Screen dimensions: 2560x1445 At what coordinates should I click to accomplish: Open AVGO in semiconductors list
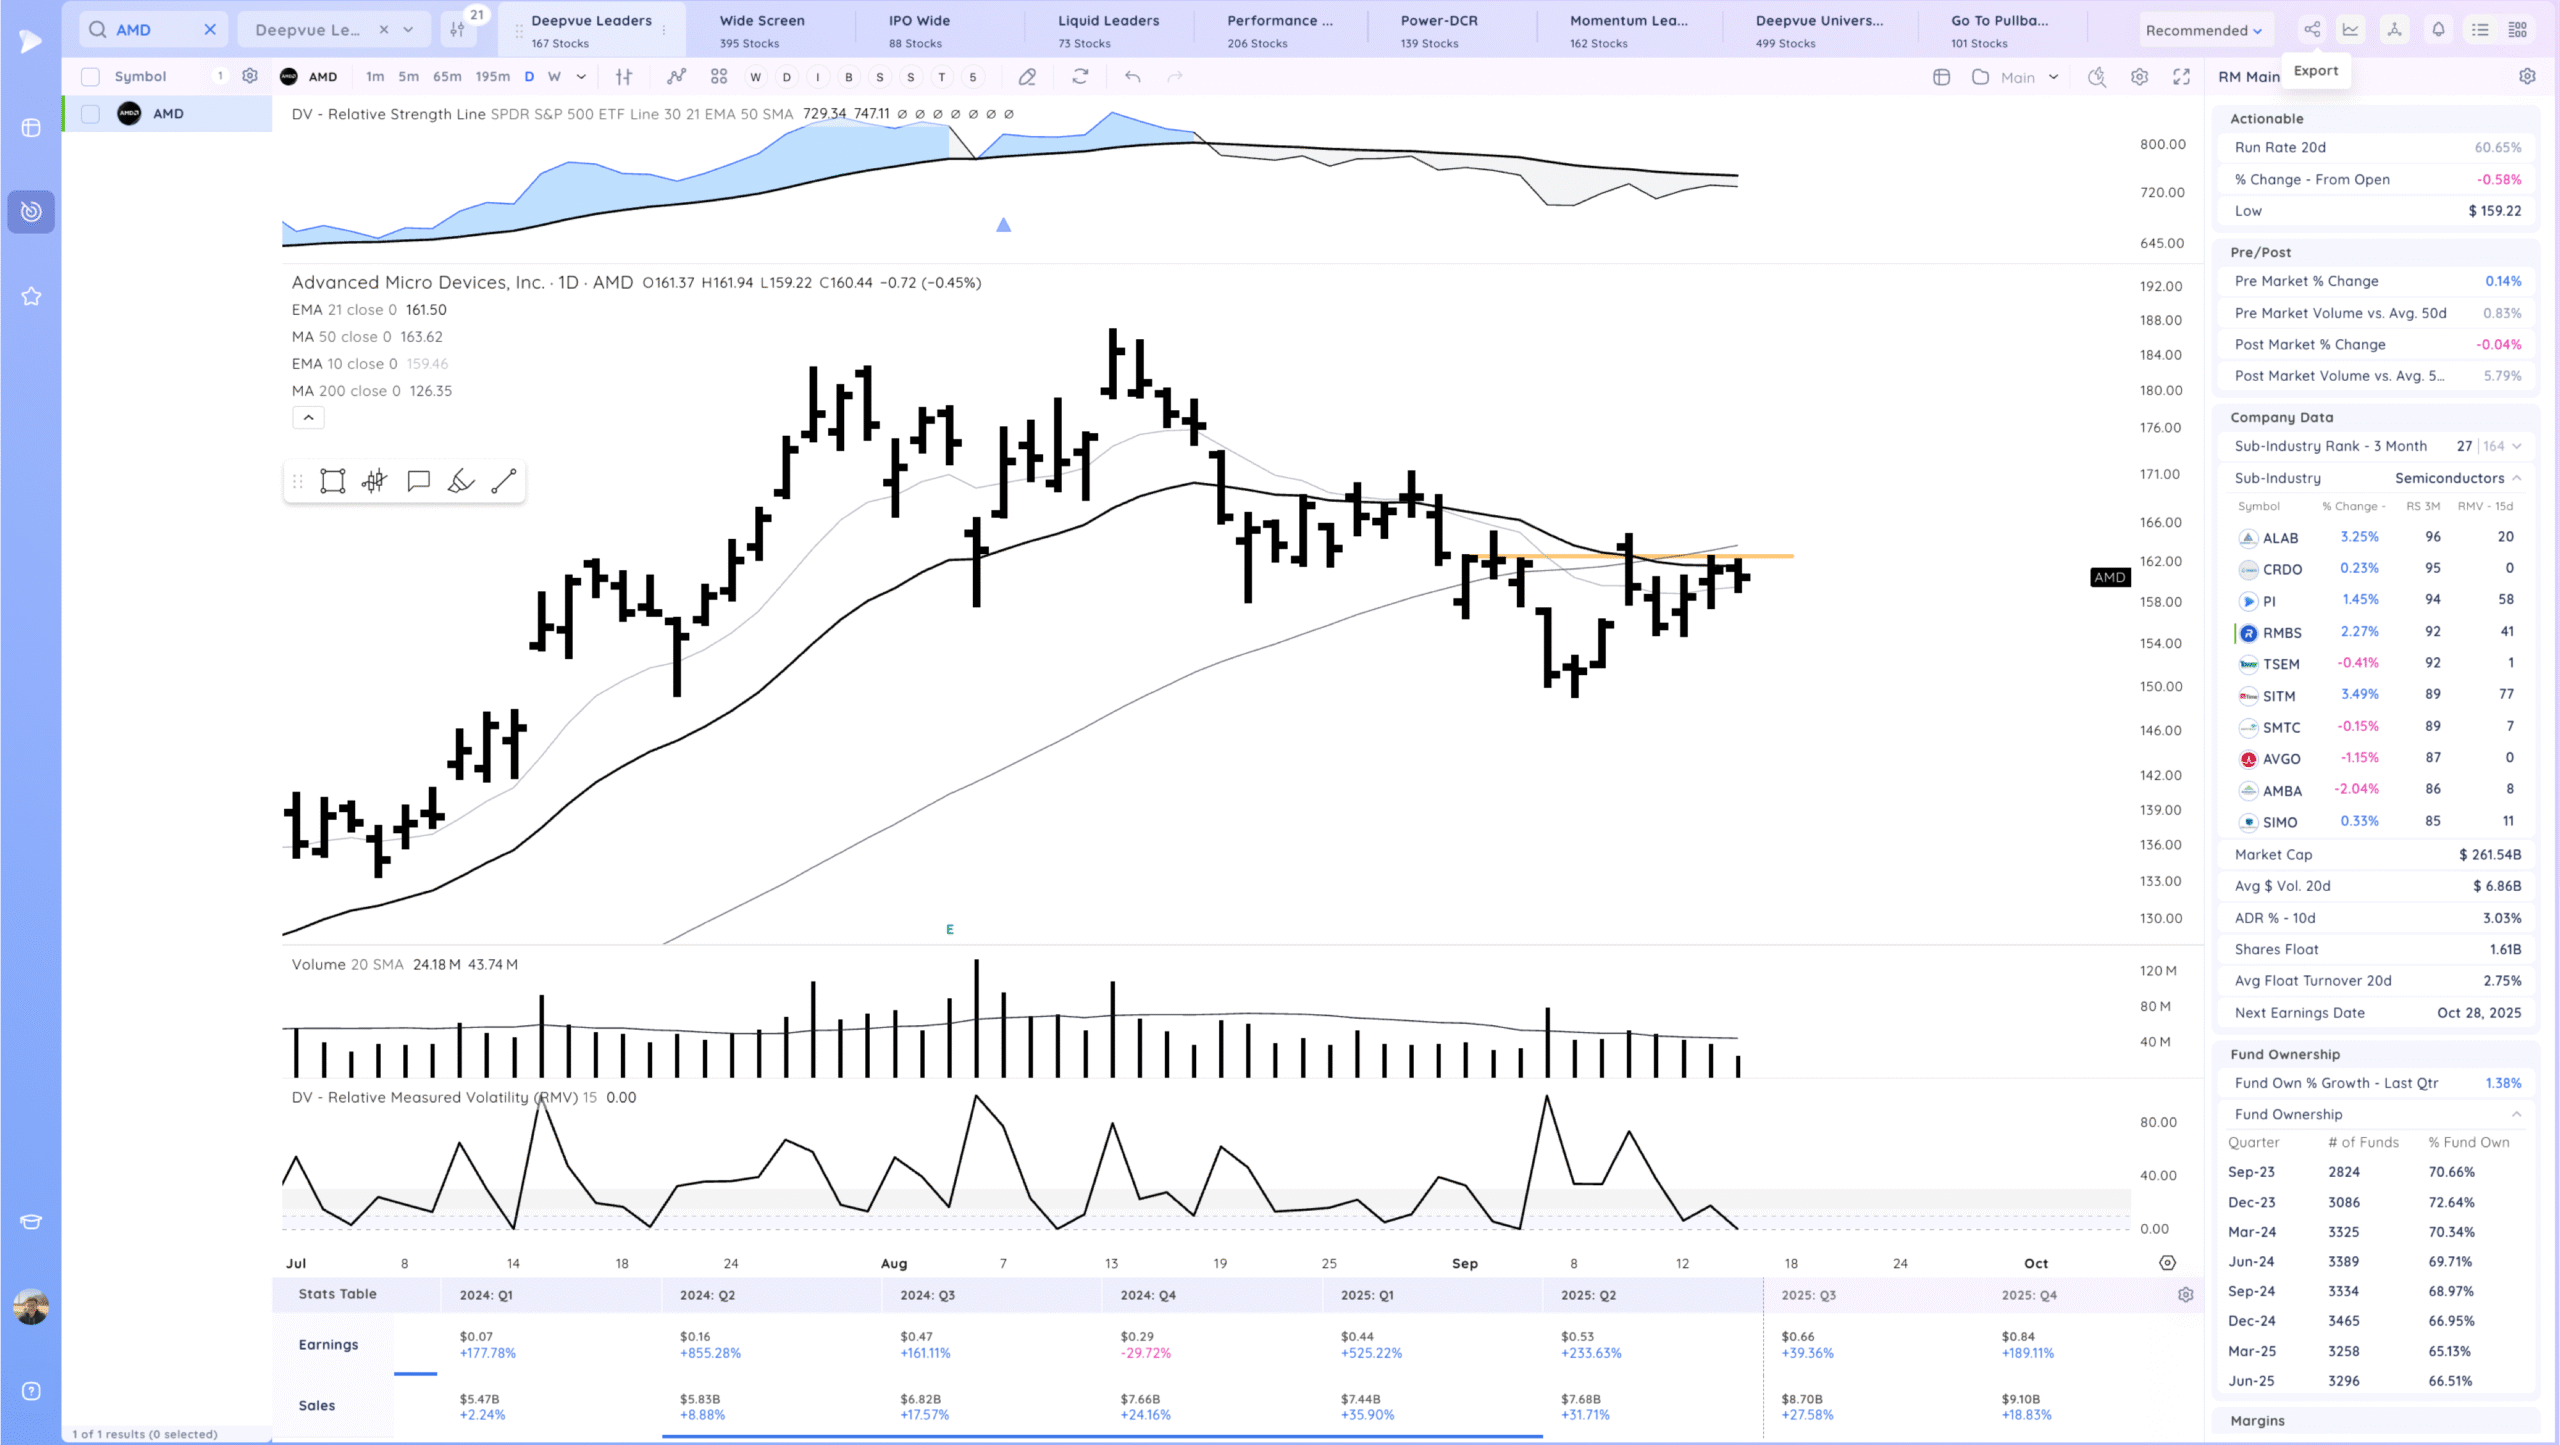2281,760
